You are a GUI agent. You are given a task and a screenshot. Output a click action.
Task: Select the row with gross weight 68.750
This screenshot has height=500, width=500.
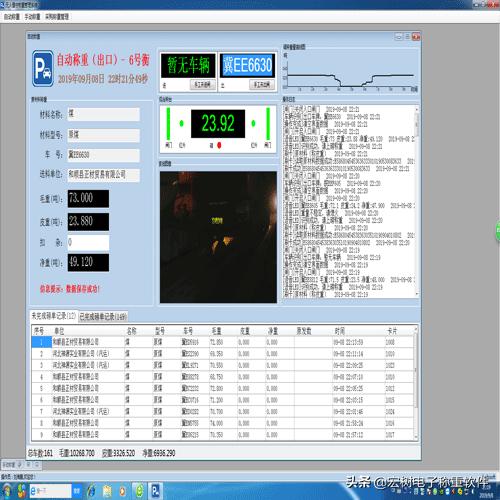click(223, 377)
